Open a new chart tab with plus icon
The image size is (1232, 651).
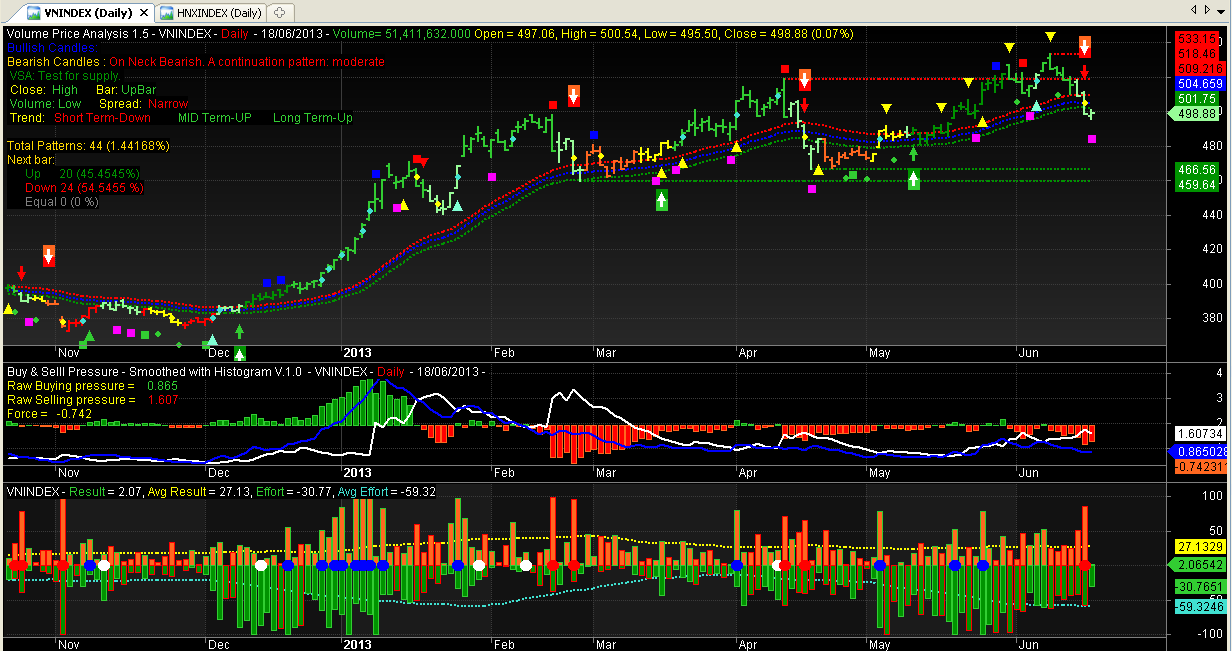279,12
